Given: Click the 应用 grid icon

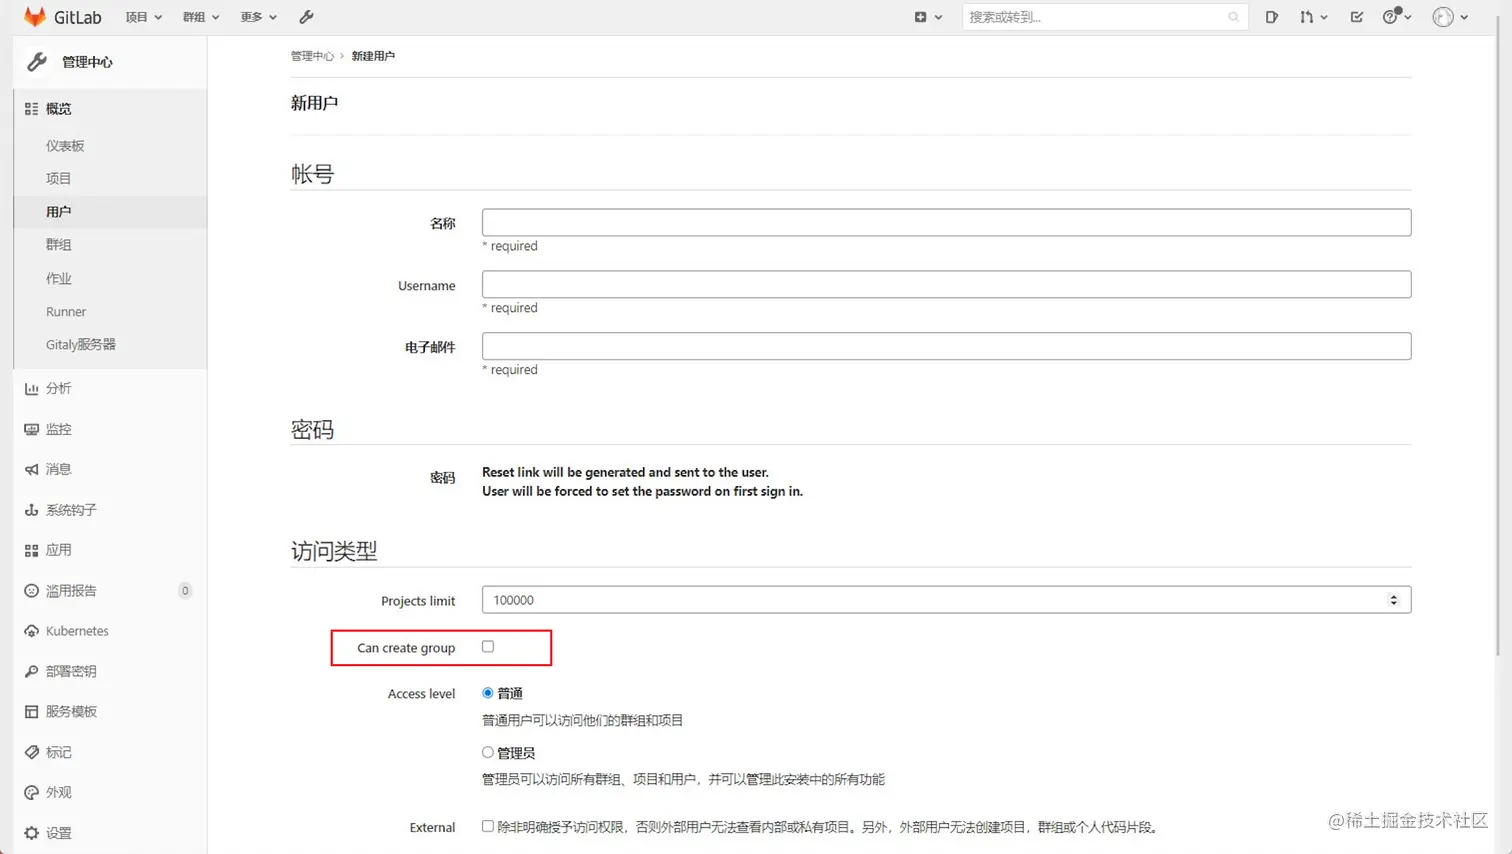Looking at the screenshot, I should (x=31, y=550).
